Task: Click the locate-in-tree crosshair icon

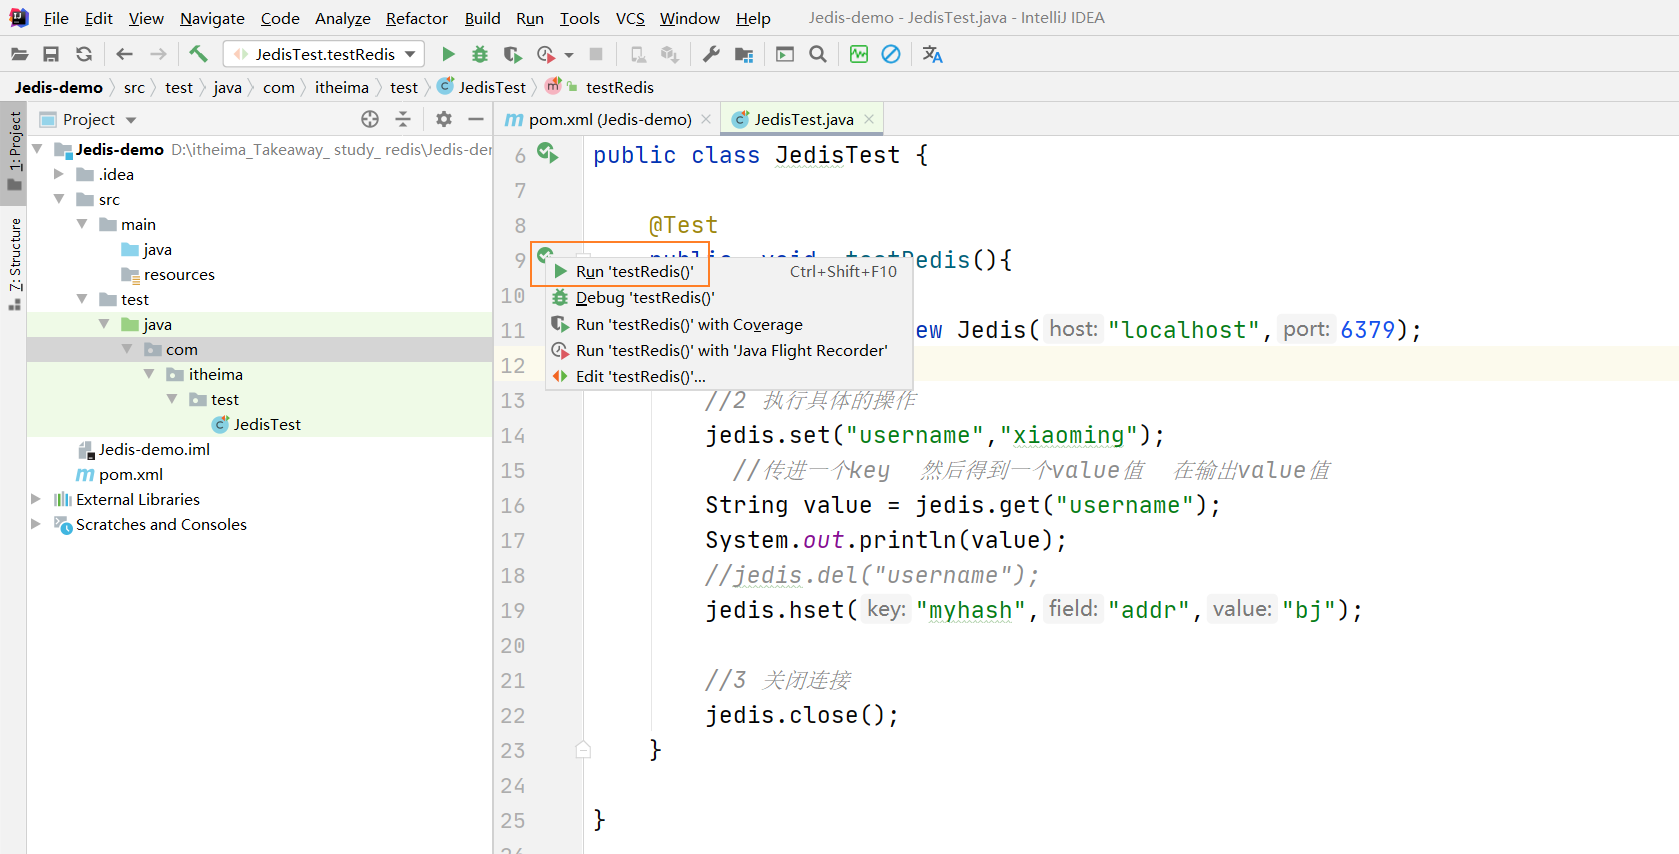Action: tap(370, 119)
